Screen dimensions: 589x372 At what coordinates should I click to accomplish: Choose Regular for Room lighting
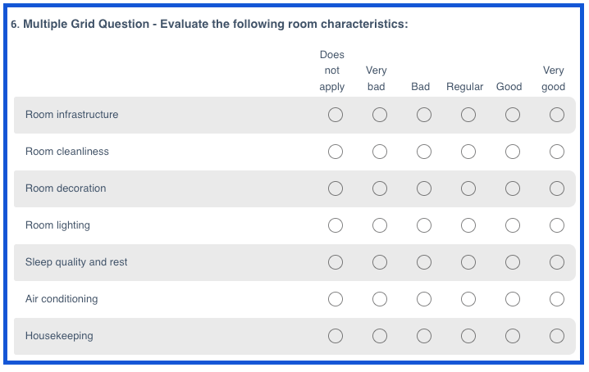(x=468, y=225)
